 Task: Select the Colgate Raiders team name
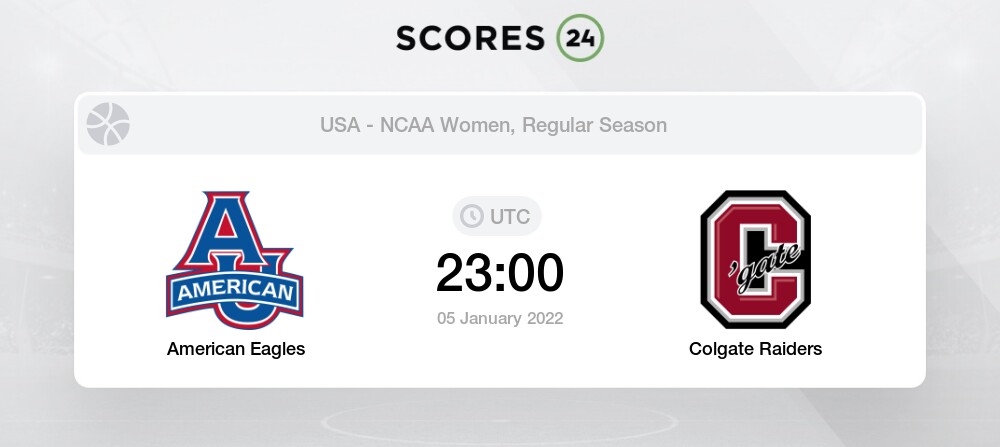[x=755, y=349]
